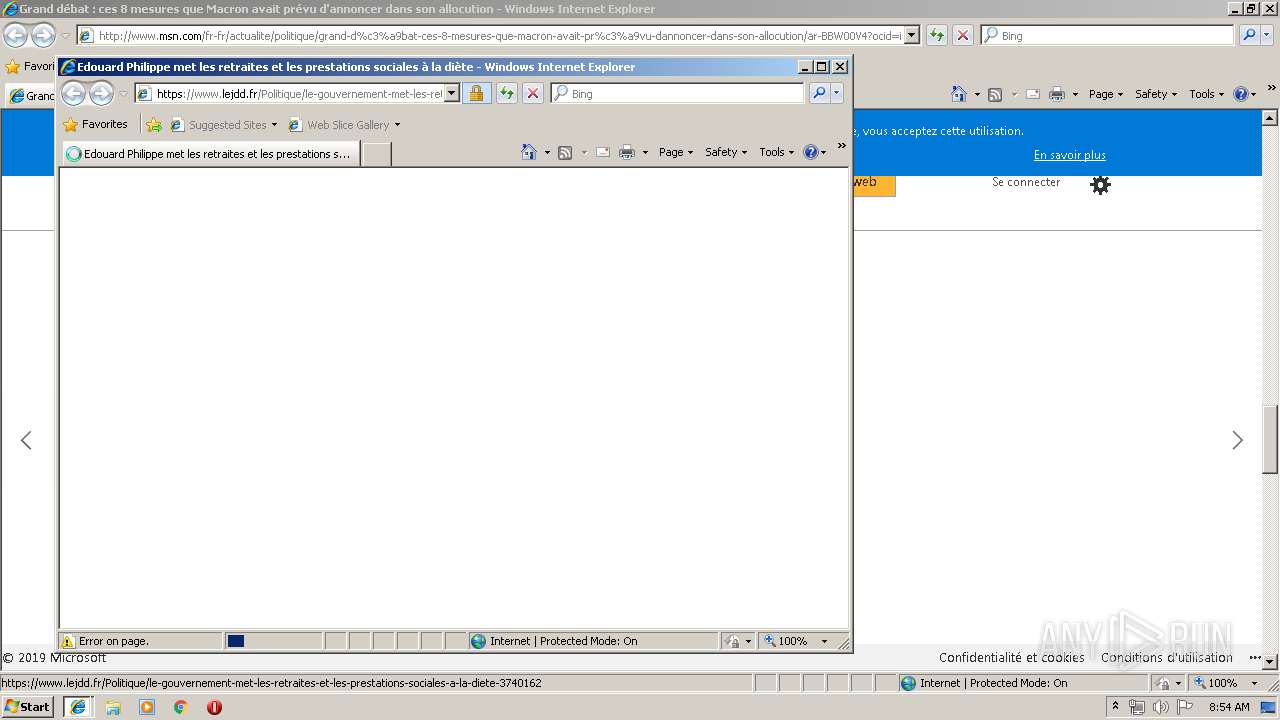Open Safety menu in background window
This screenshot has width=1280, height=720.
coord(1155,94)
